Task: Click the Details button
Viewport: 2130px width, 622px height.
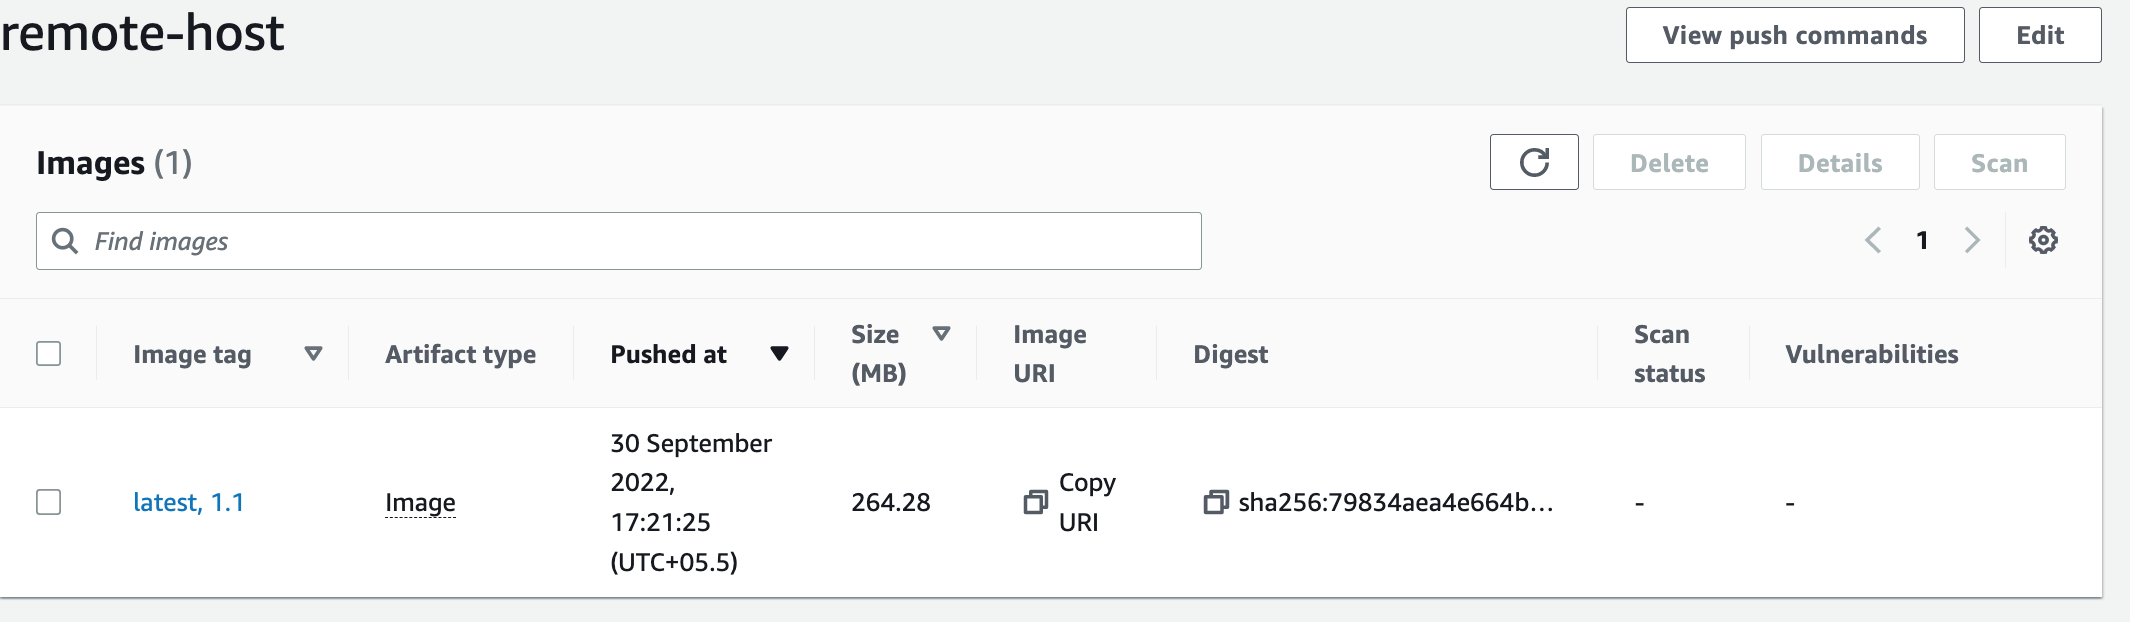Action: [x=1839, y=161]
